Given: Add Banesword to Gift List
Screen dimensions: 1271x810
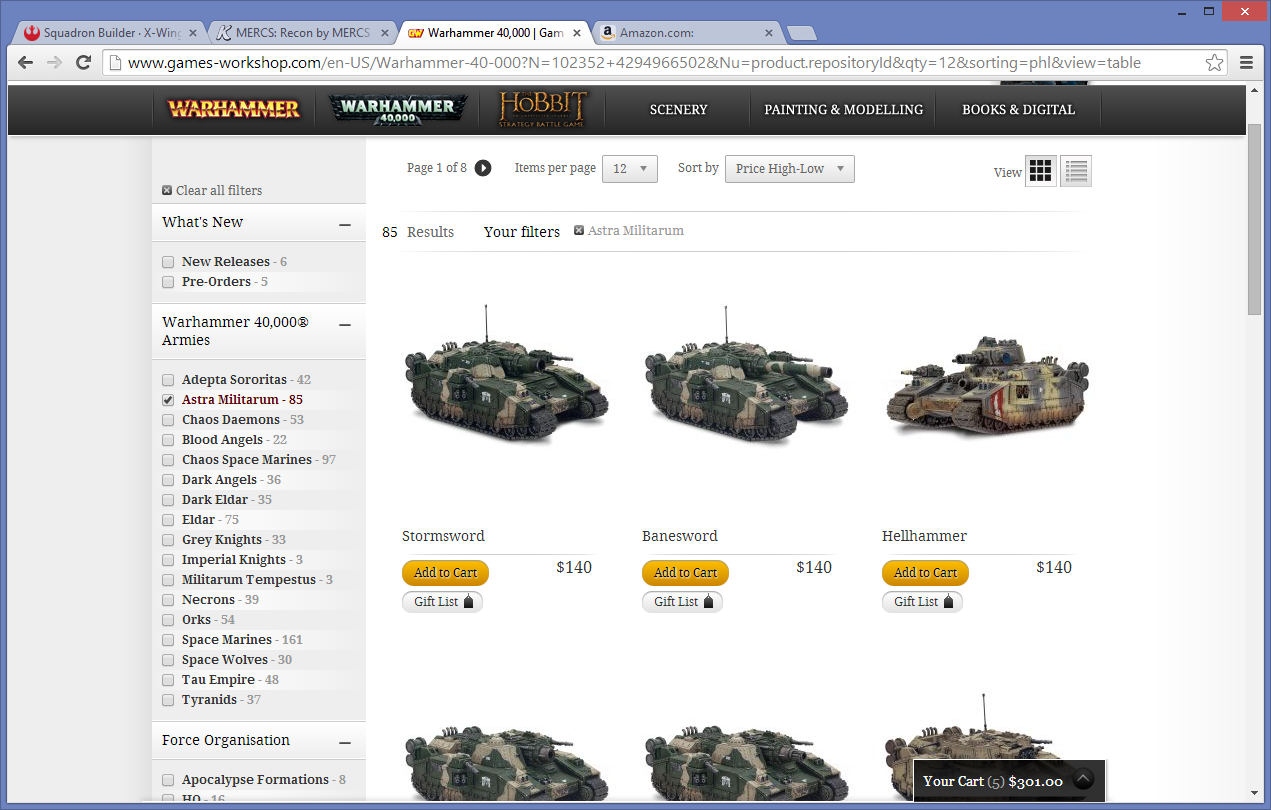Looking at the screenshot, I should coord(682,602).
